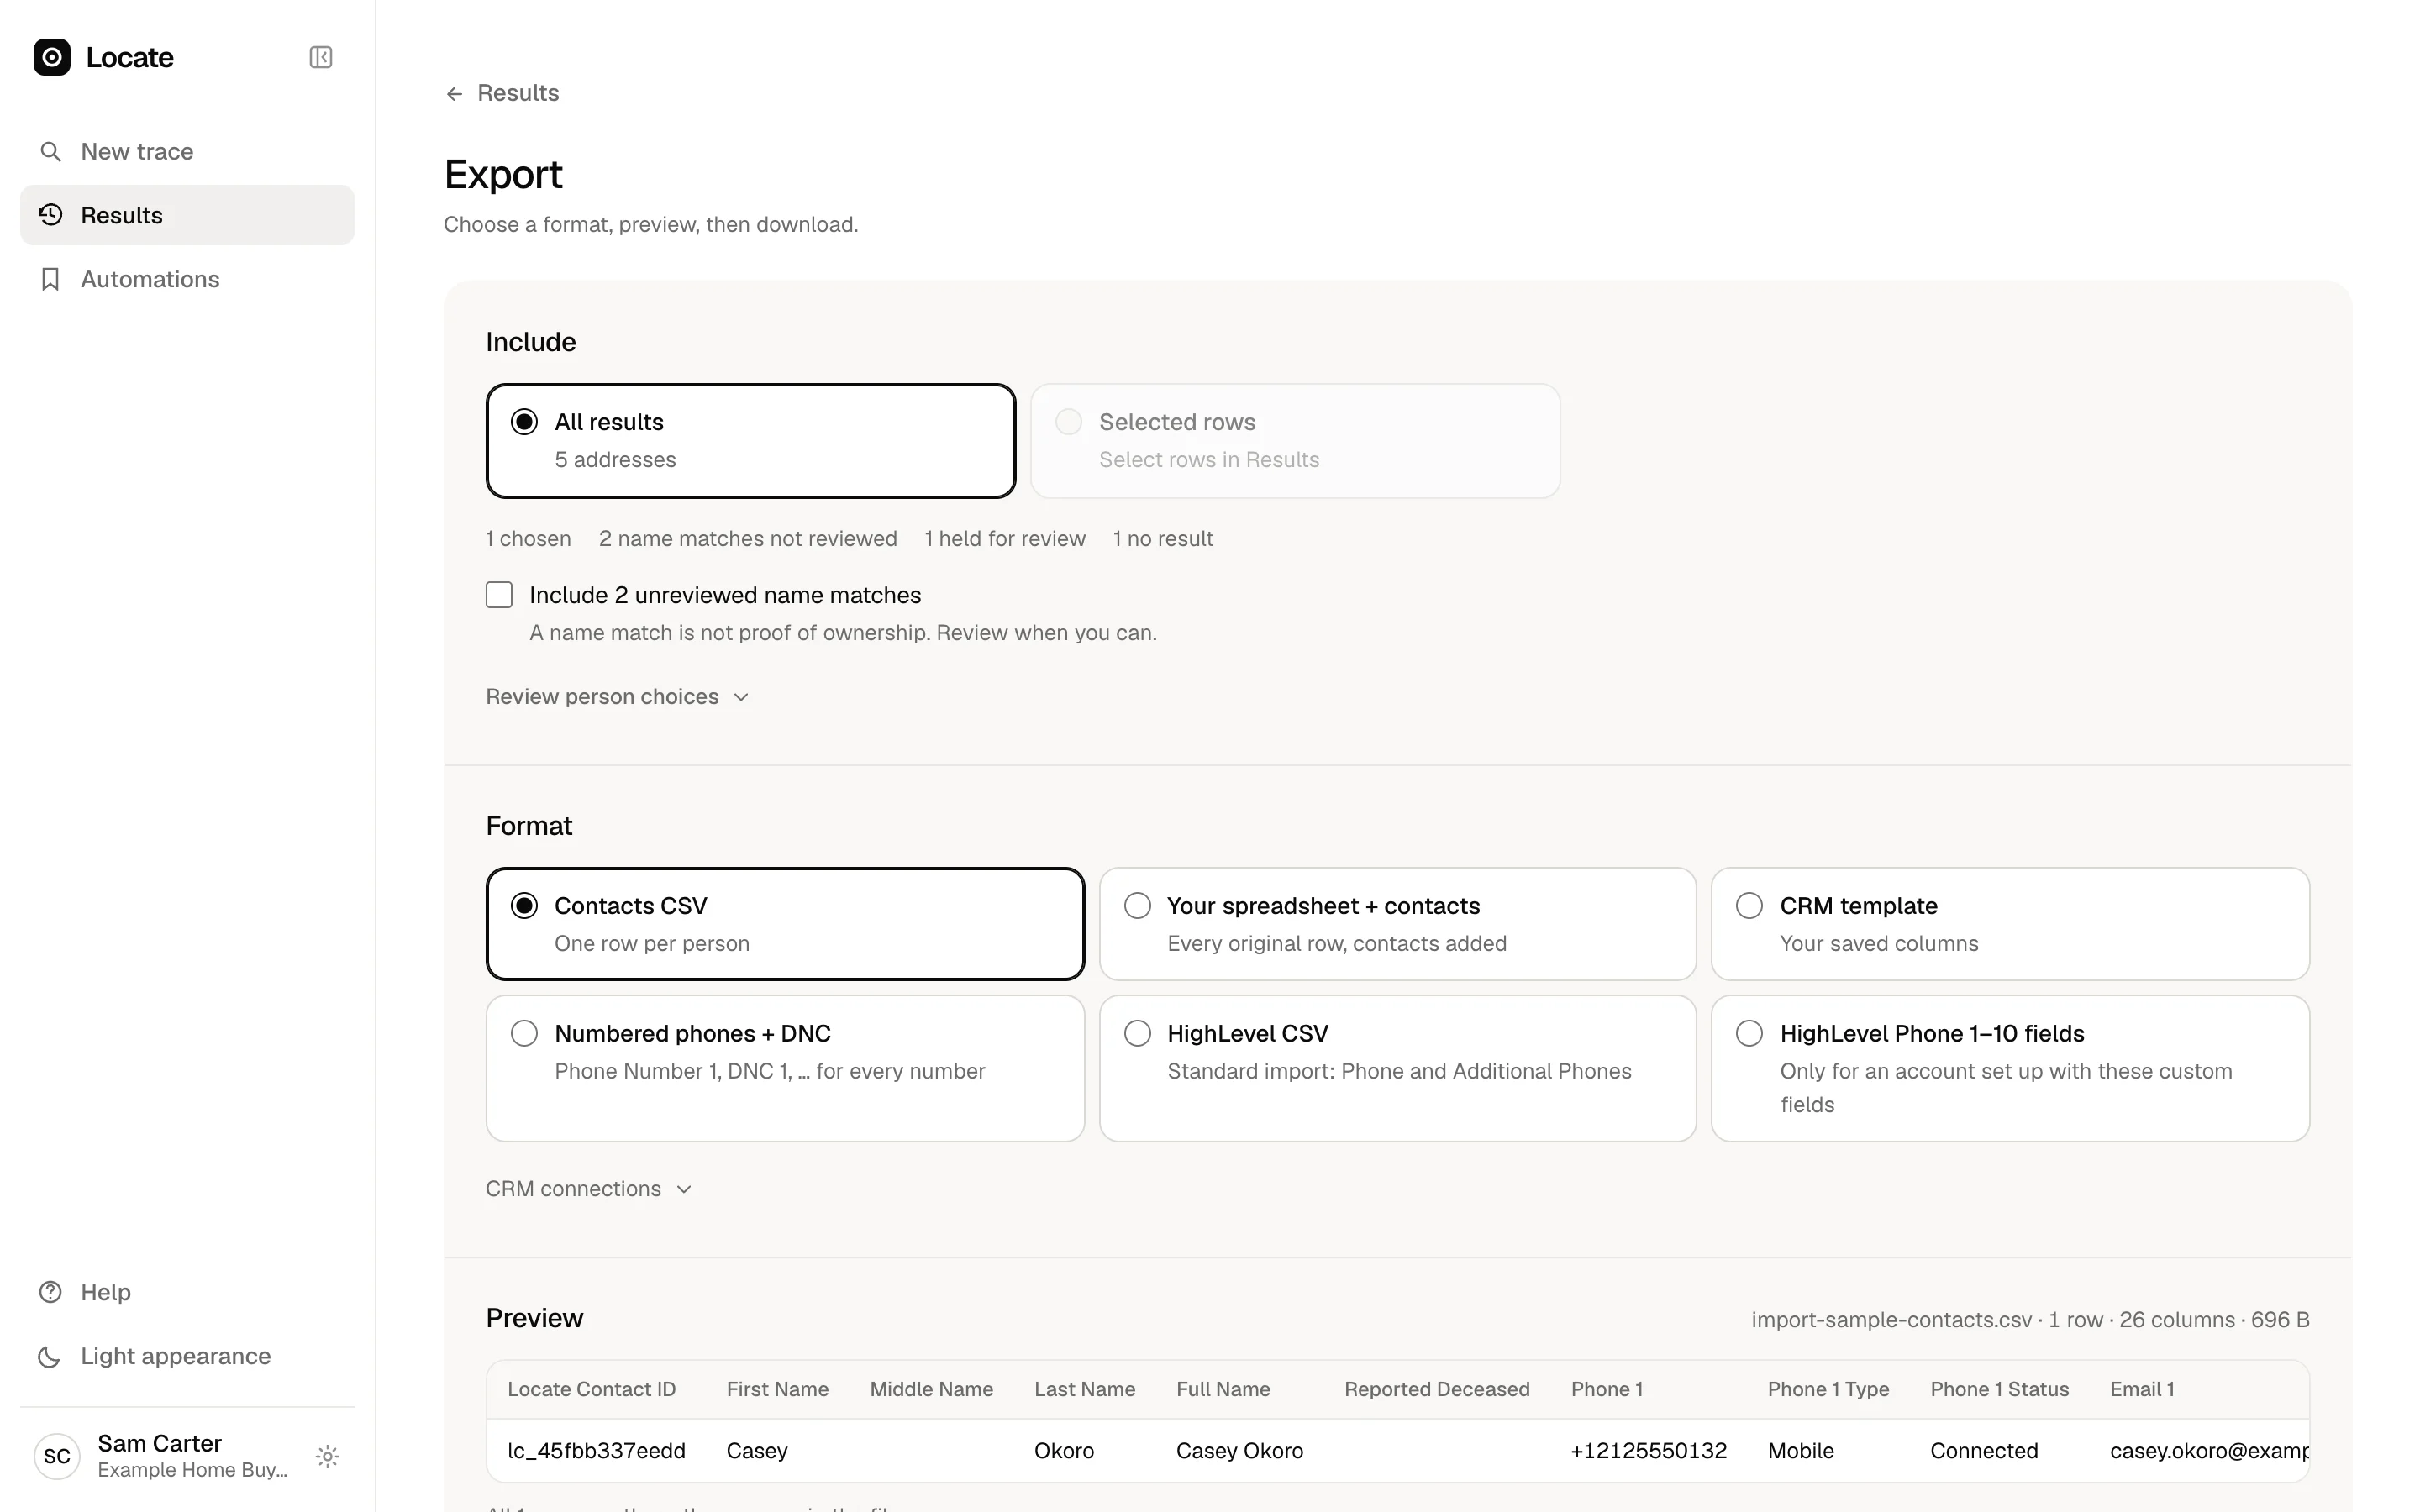
Task: Click the Locate logo icon
Action: point(52,57)
